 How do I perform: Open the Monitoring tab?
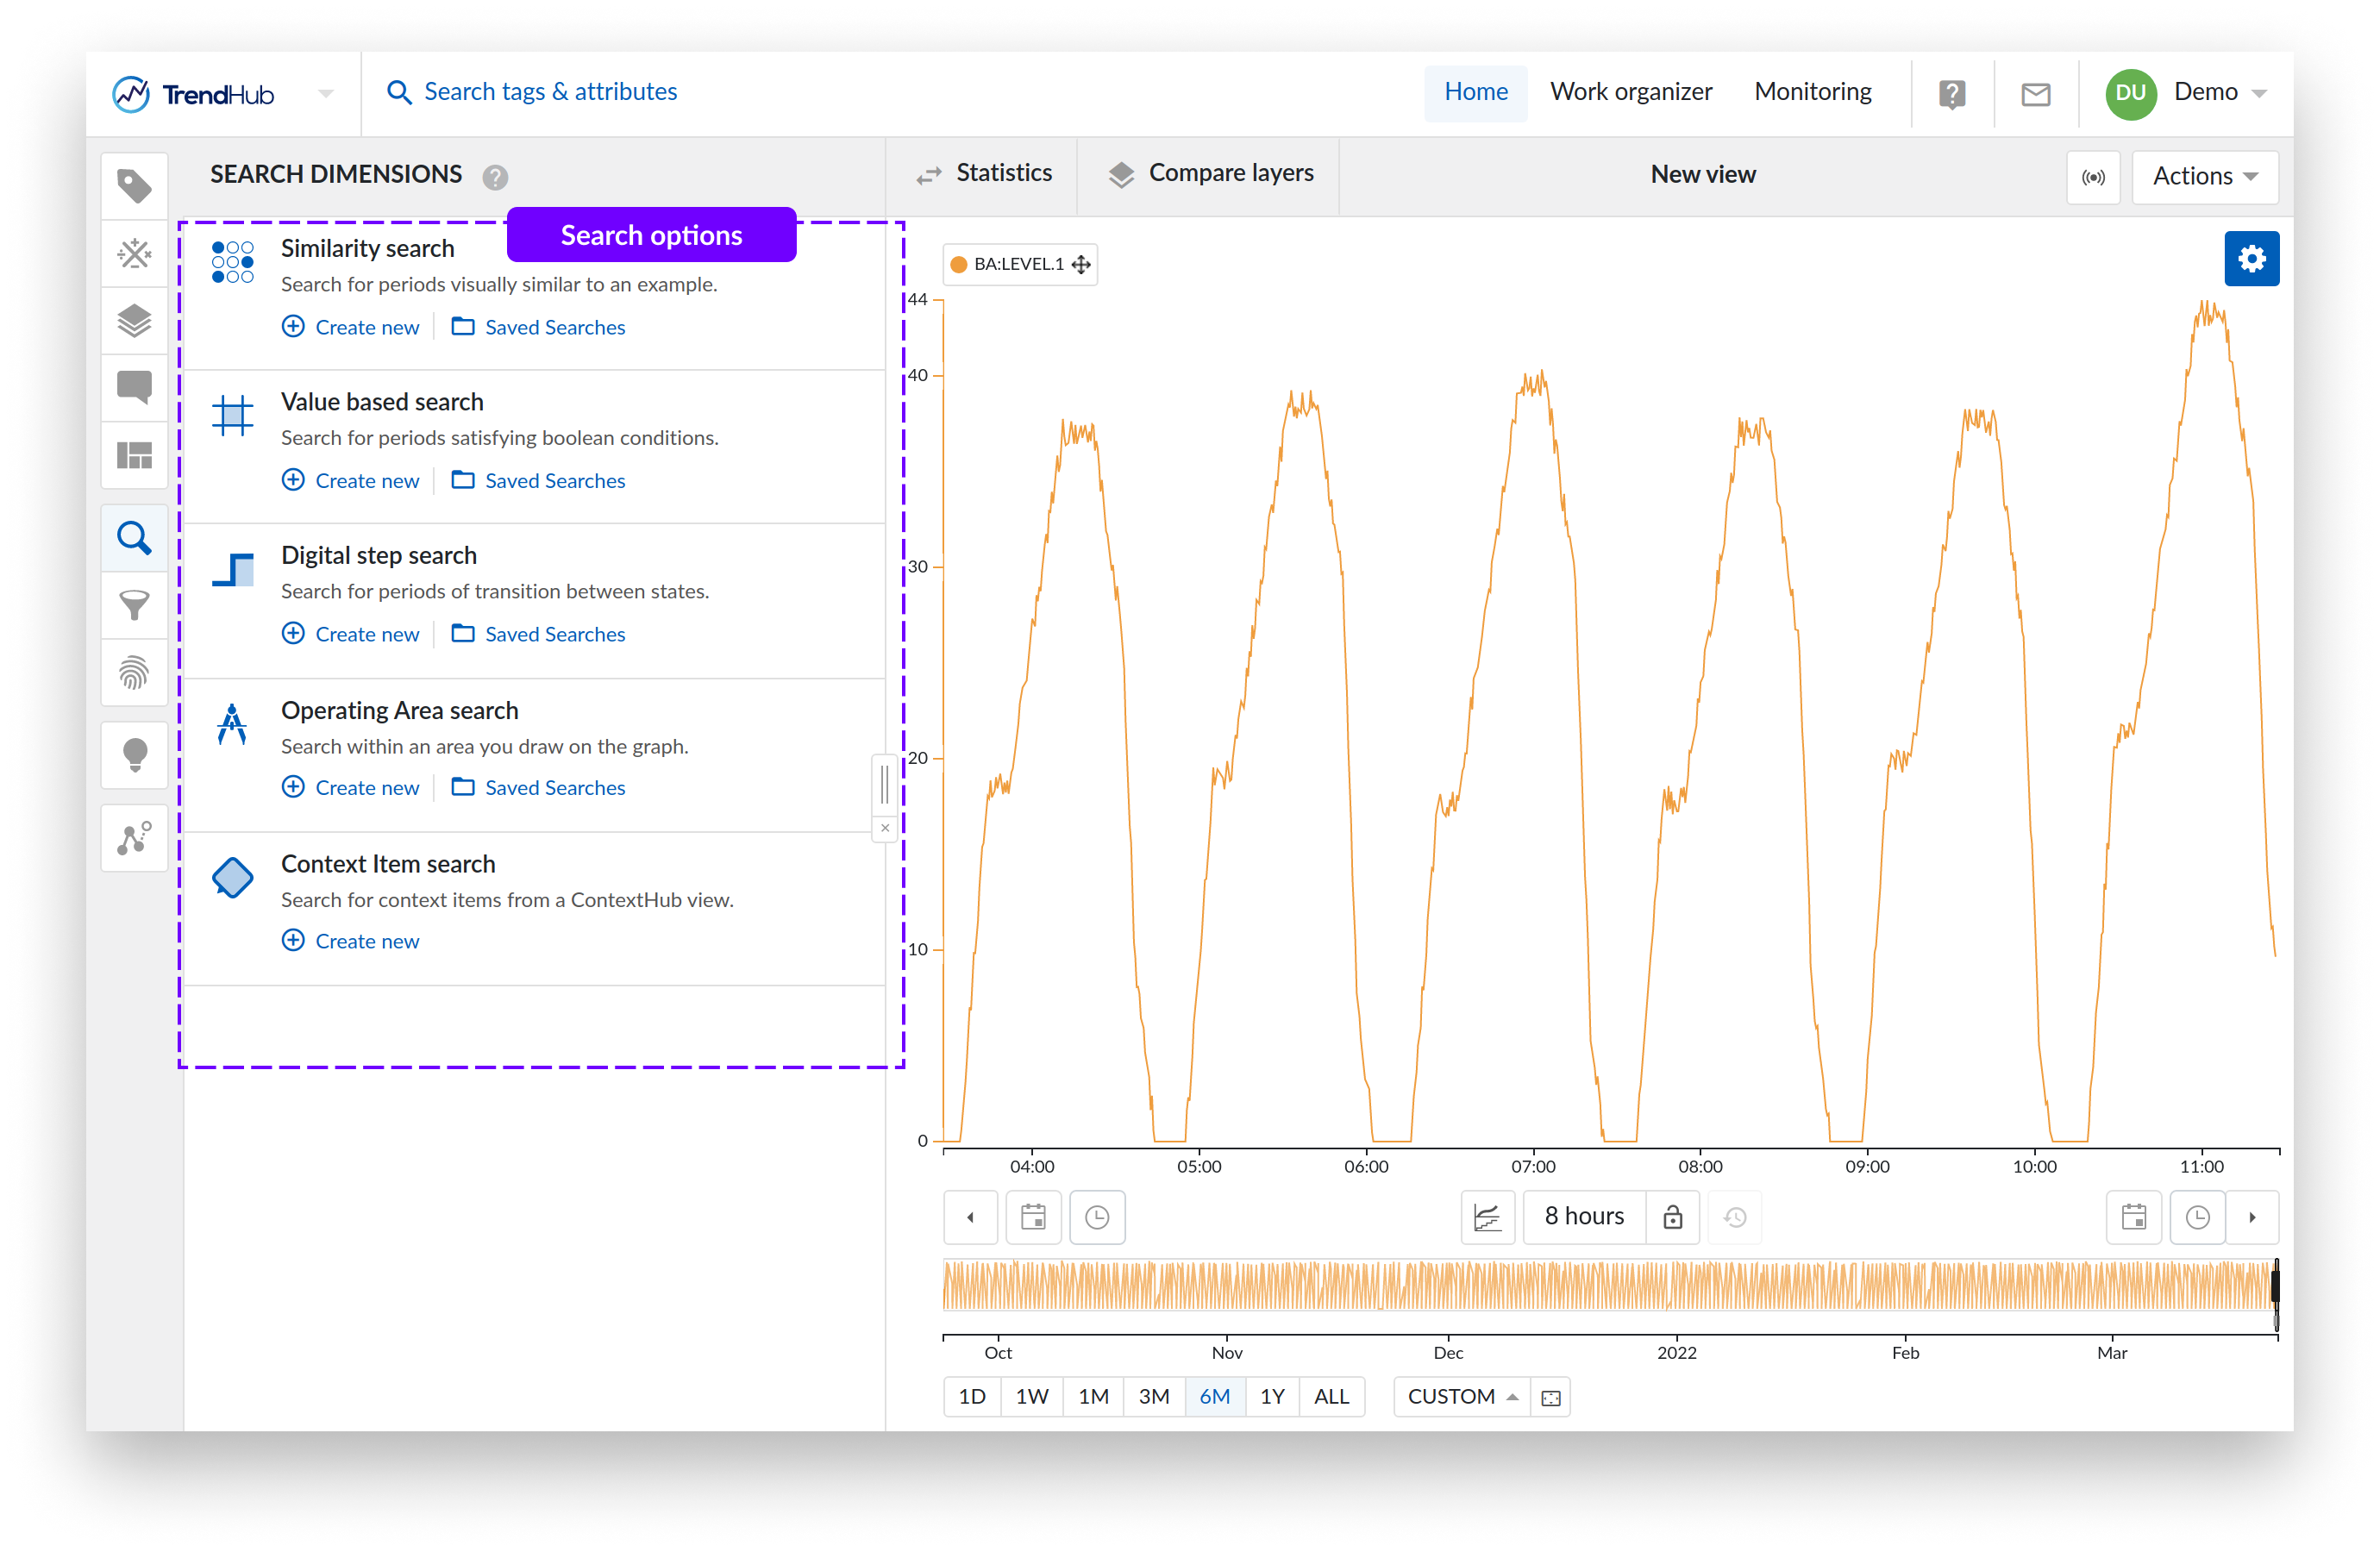tap(1812, 92)
